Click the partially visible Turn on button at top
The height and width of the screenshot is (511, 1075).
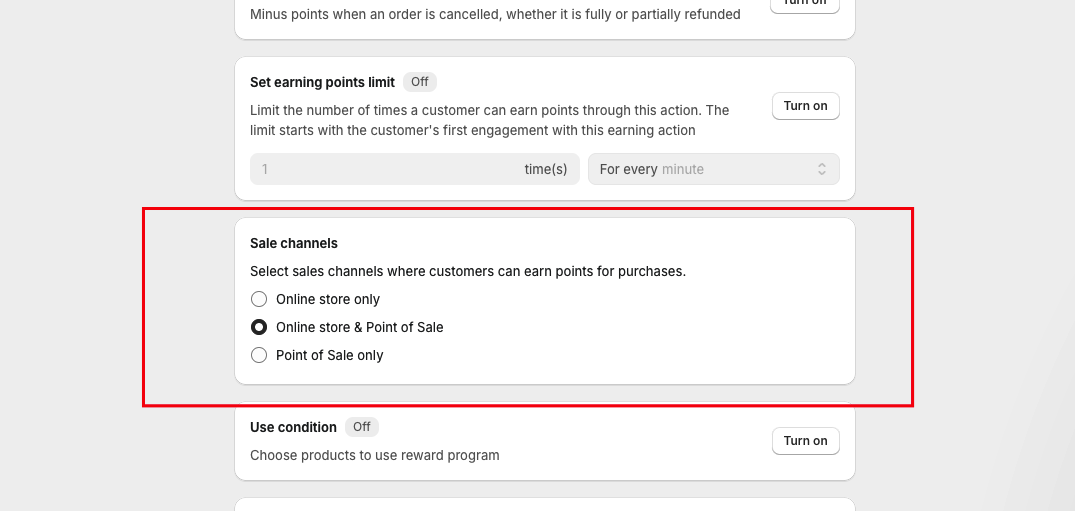805,4
